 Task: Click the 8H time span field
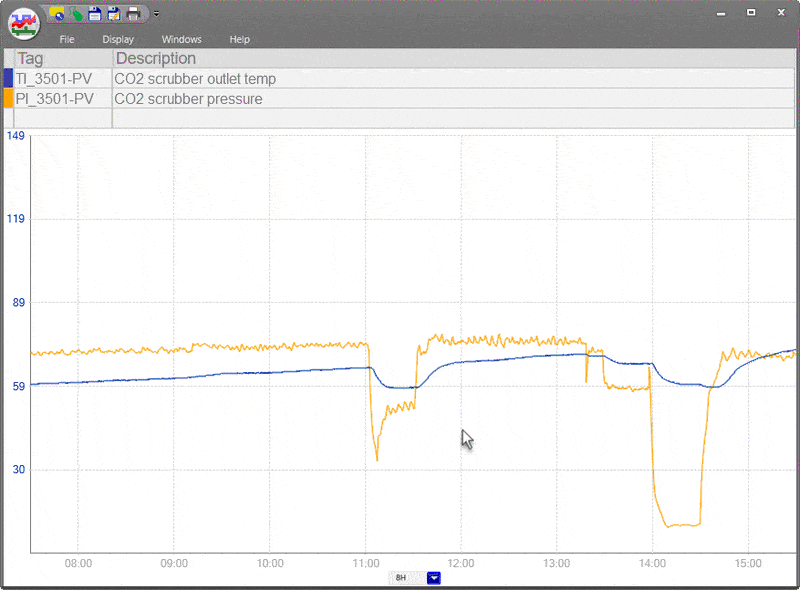pyautogui.click(x=407, y=578)
